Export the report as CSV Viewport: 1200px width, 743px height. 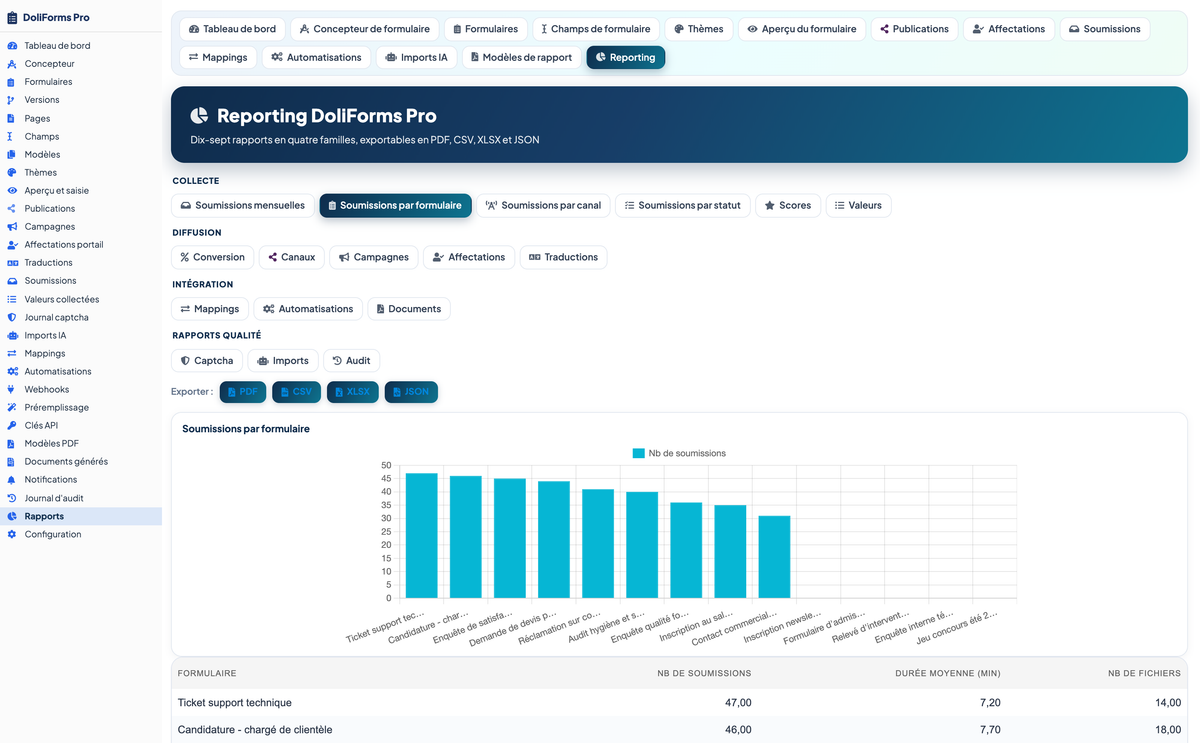click(297, 392)
